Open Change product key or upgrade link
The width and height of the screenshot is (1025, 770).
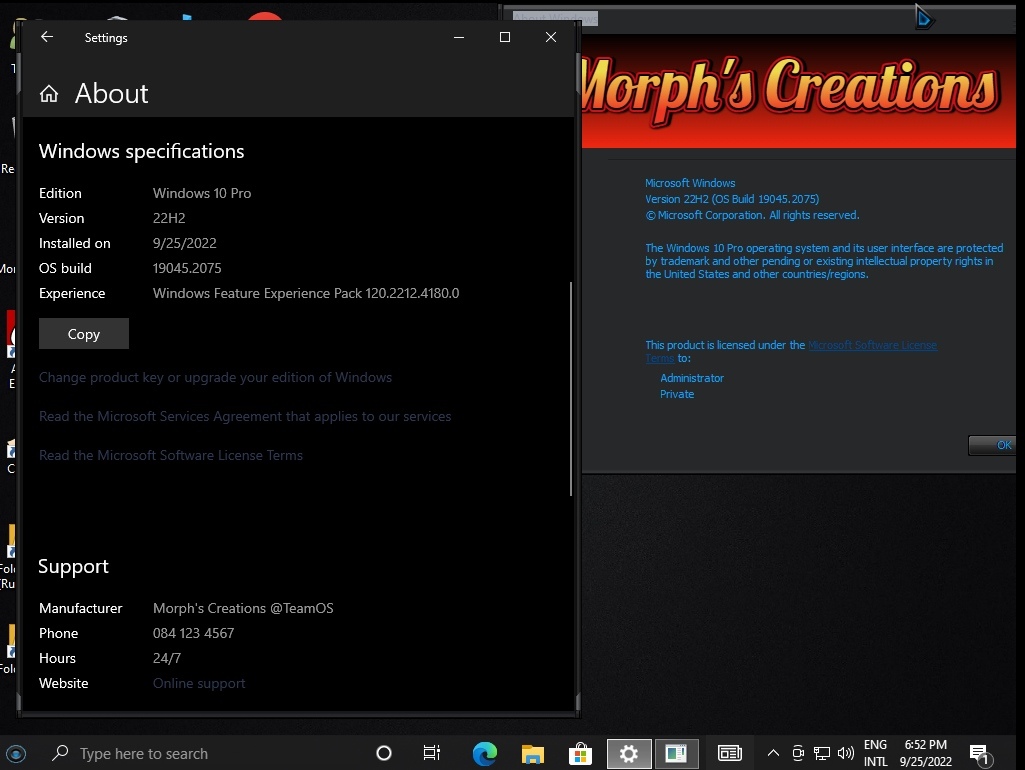[215, 377]
